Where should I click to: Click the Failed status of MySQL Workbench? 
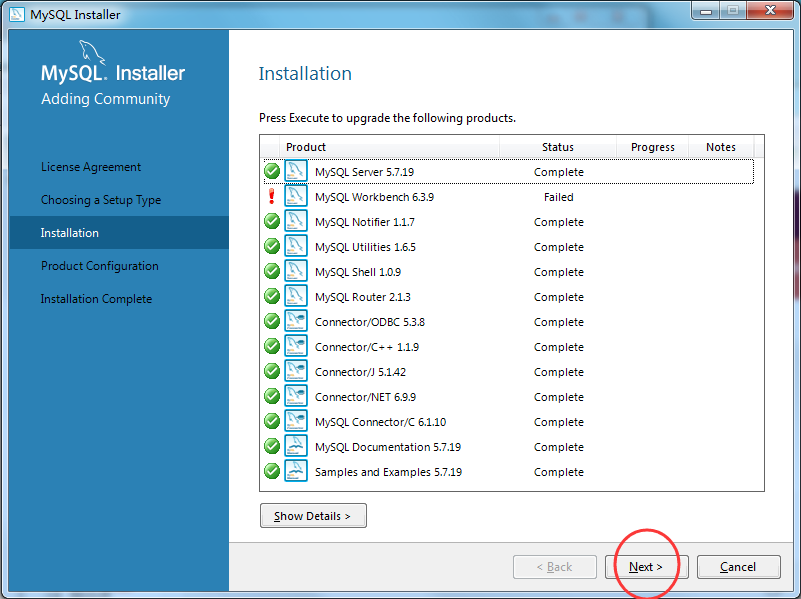click(558, 197)
